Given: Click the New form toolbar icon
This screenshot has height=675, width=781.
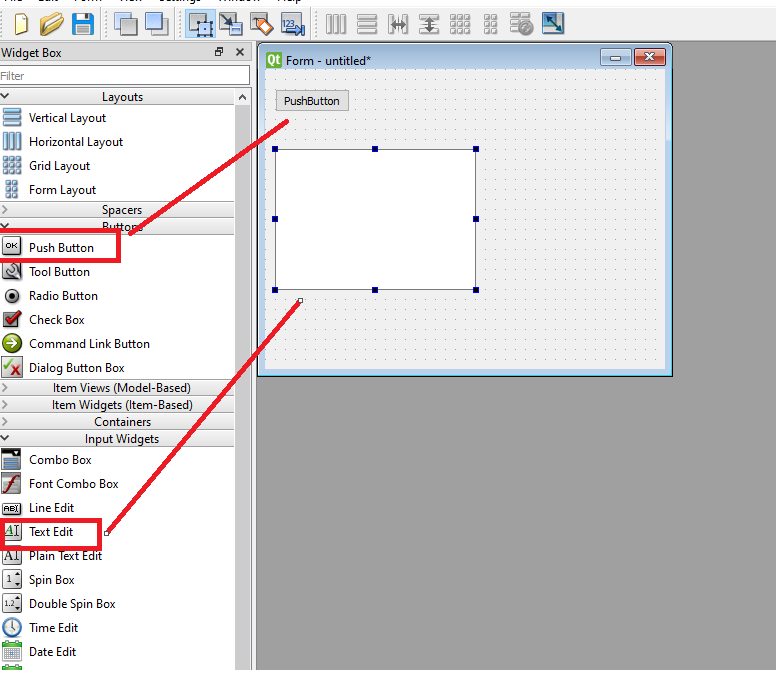Looking at the screenshot, I should pyautogui.click(x=20, y=24).
